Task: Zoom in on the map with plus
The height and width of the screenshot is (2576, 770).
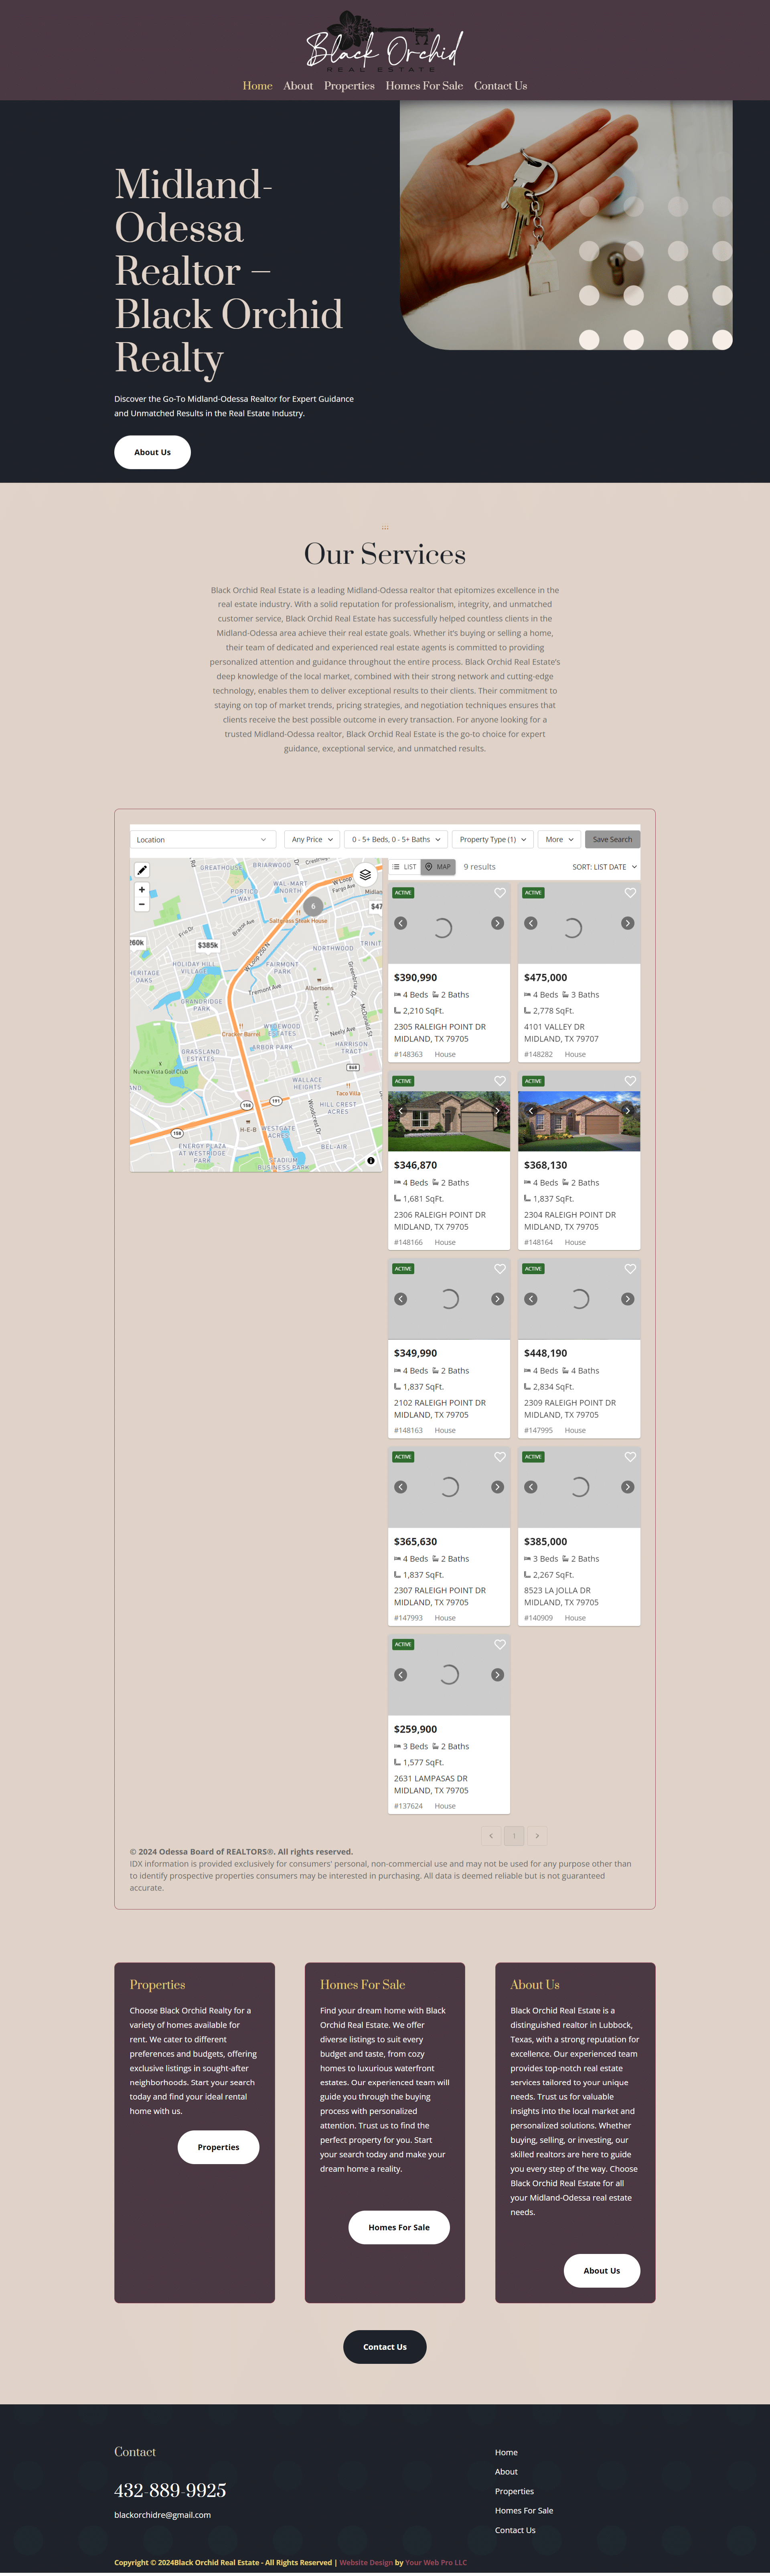Action: (142, 889)
